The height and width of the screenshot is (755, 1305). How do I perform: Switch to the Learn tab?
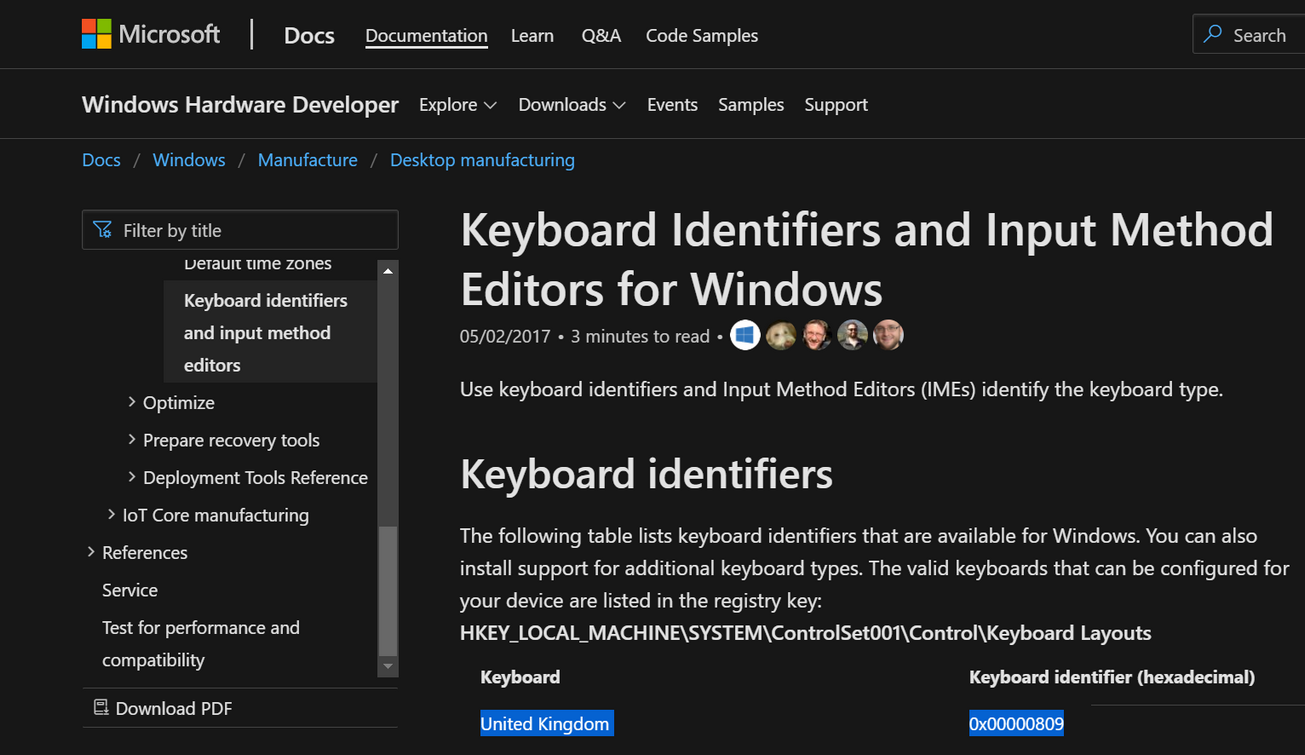pos(532,36)
